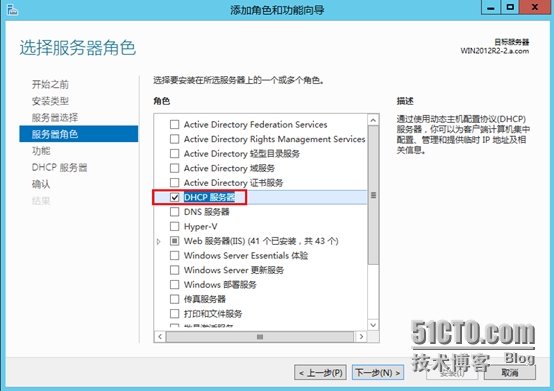Close the 添加角色和功能向导 window
The width and height of the screenshot is (554, 391).
(x=535, y=7)
